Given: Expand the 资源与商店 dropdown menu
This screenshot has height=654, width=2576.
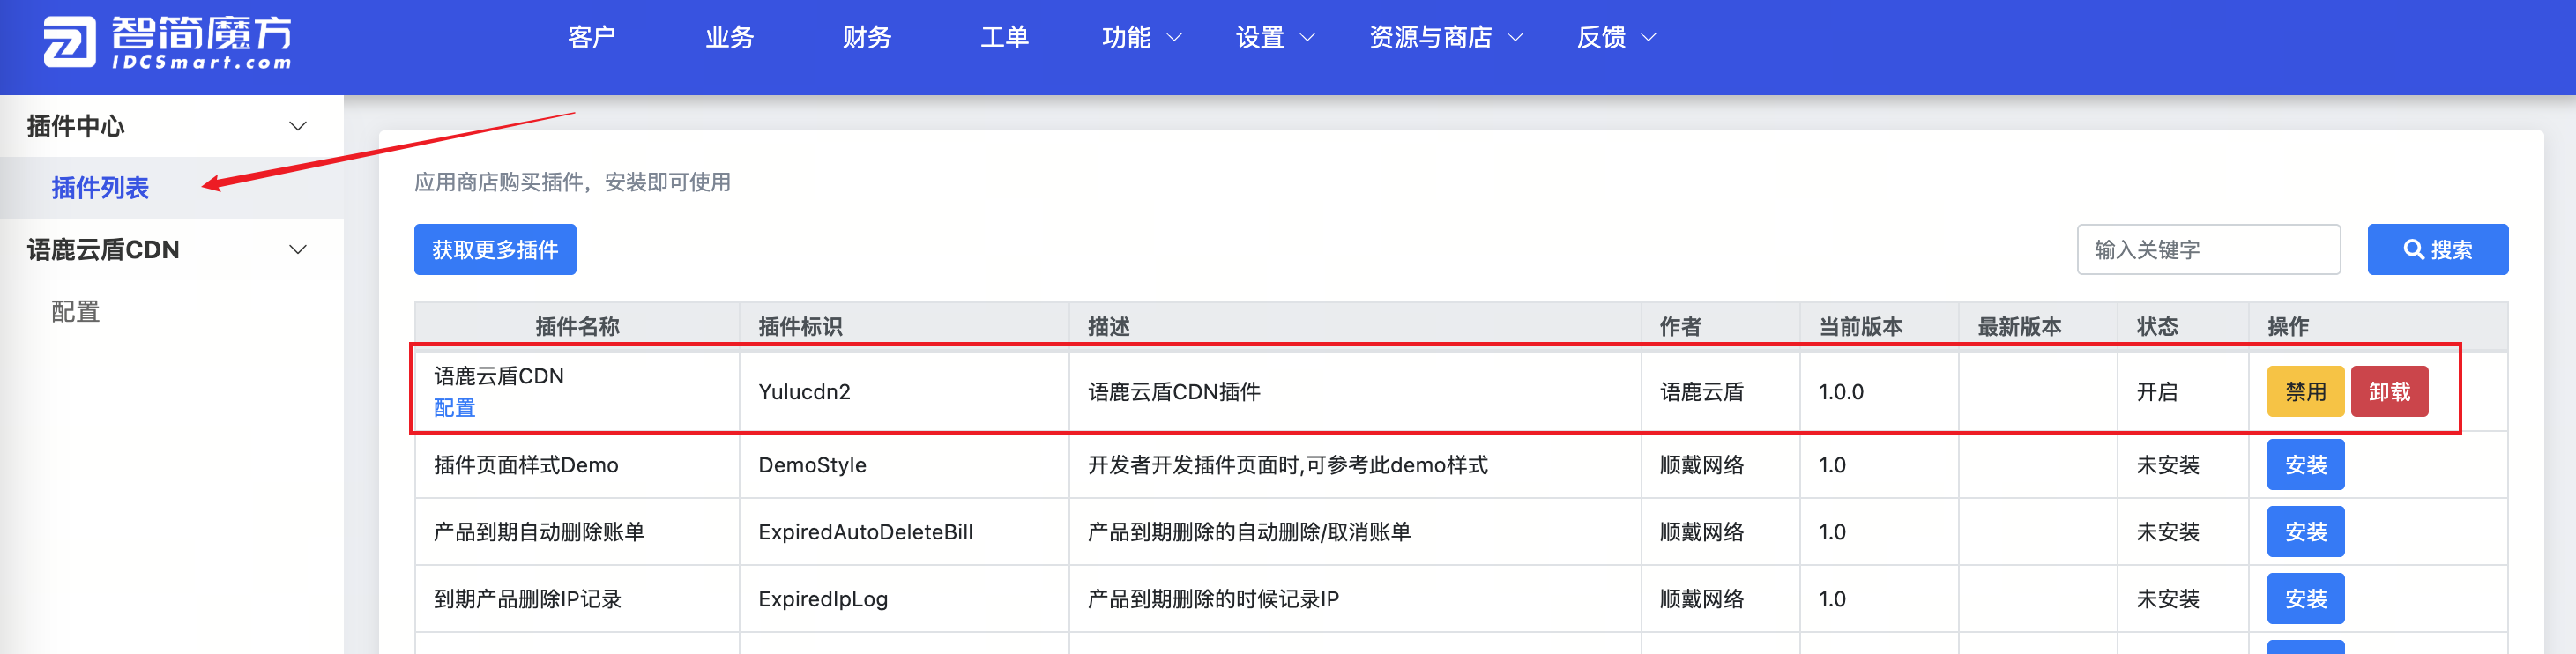Looking at the screenshot, I should 1445,38.
